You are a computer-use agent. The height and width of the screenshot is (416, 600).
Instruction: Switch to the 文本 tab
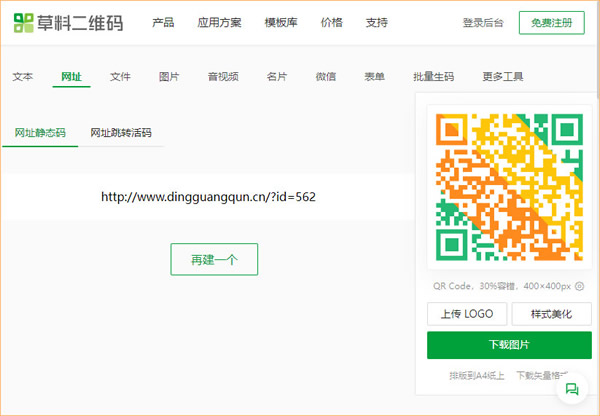click(x=23, y=77)
